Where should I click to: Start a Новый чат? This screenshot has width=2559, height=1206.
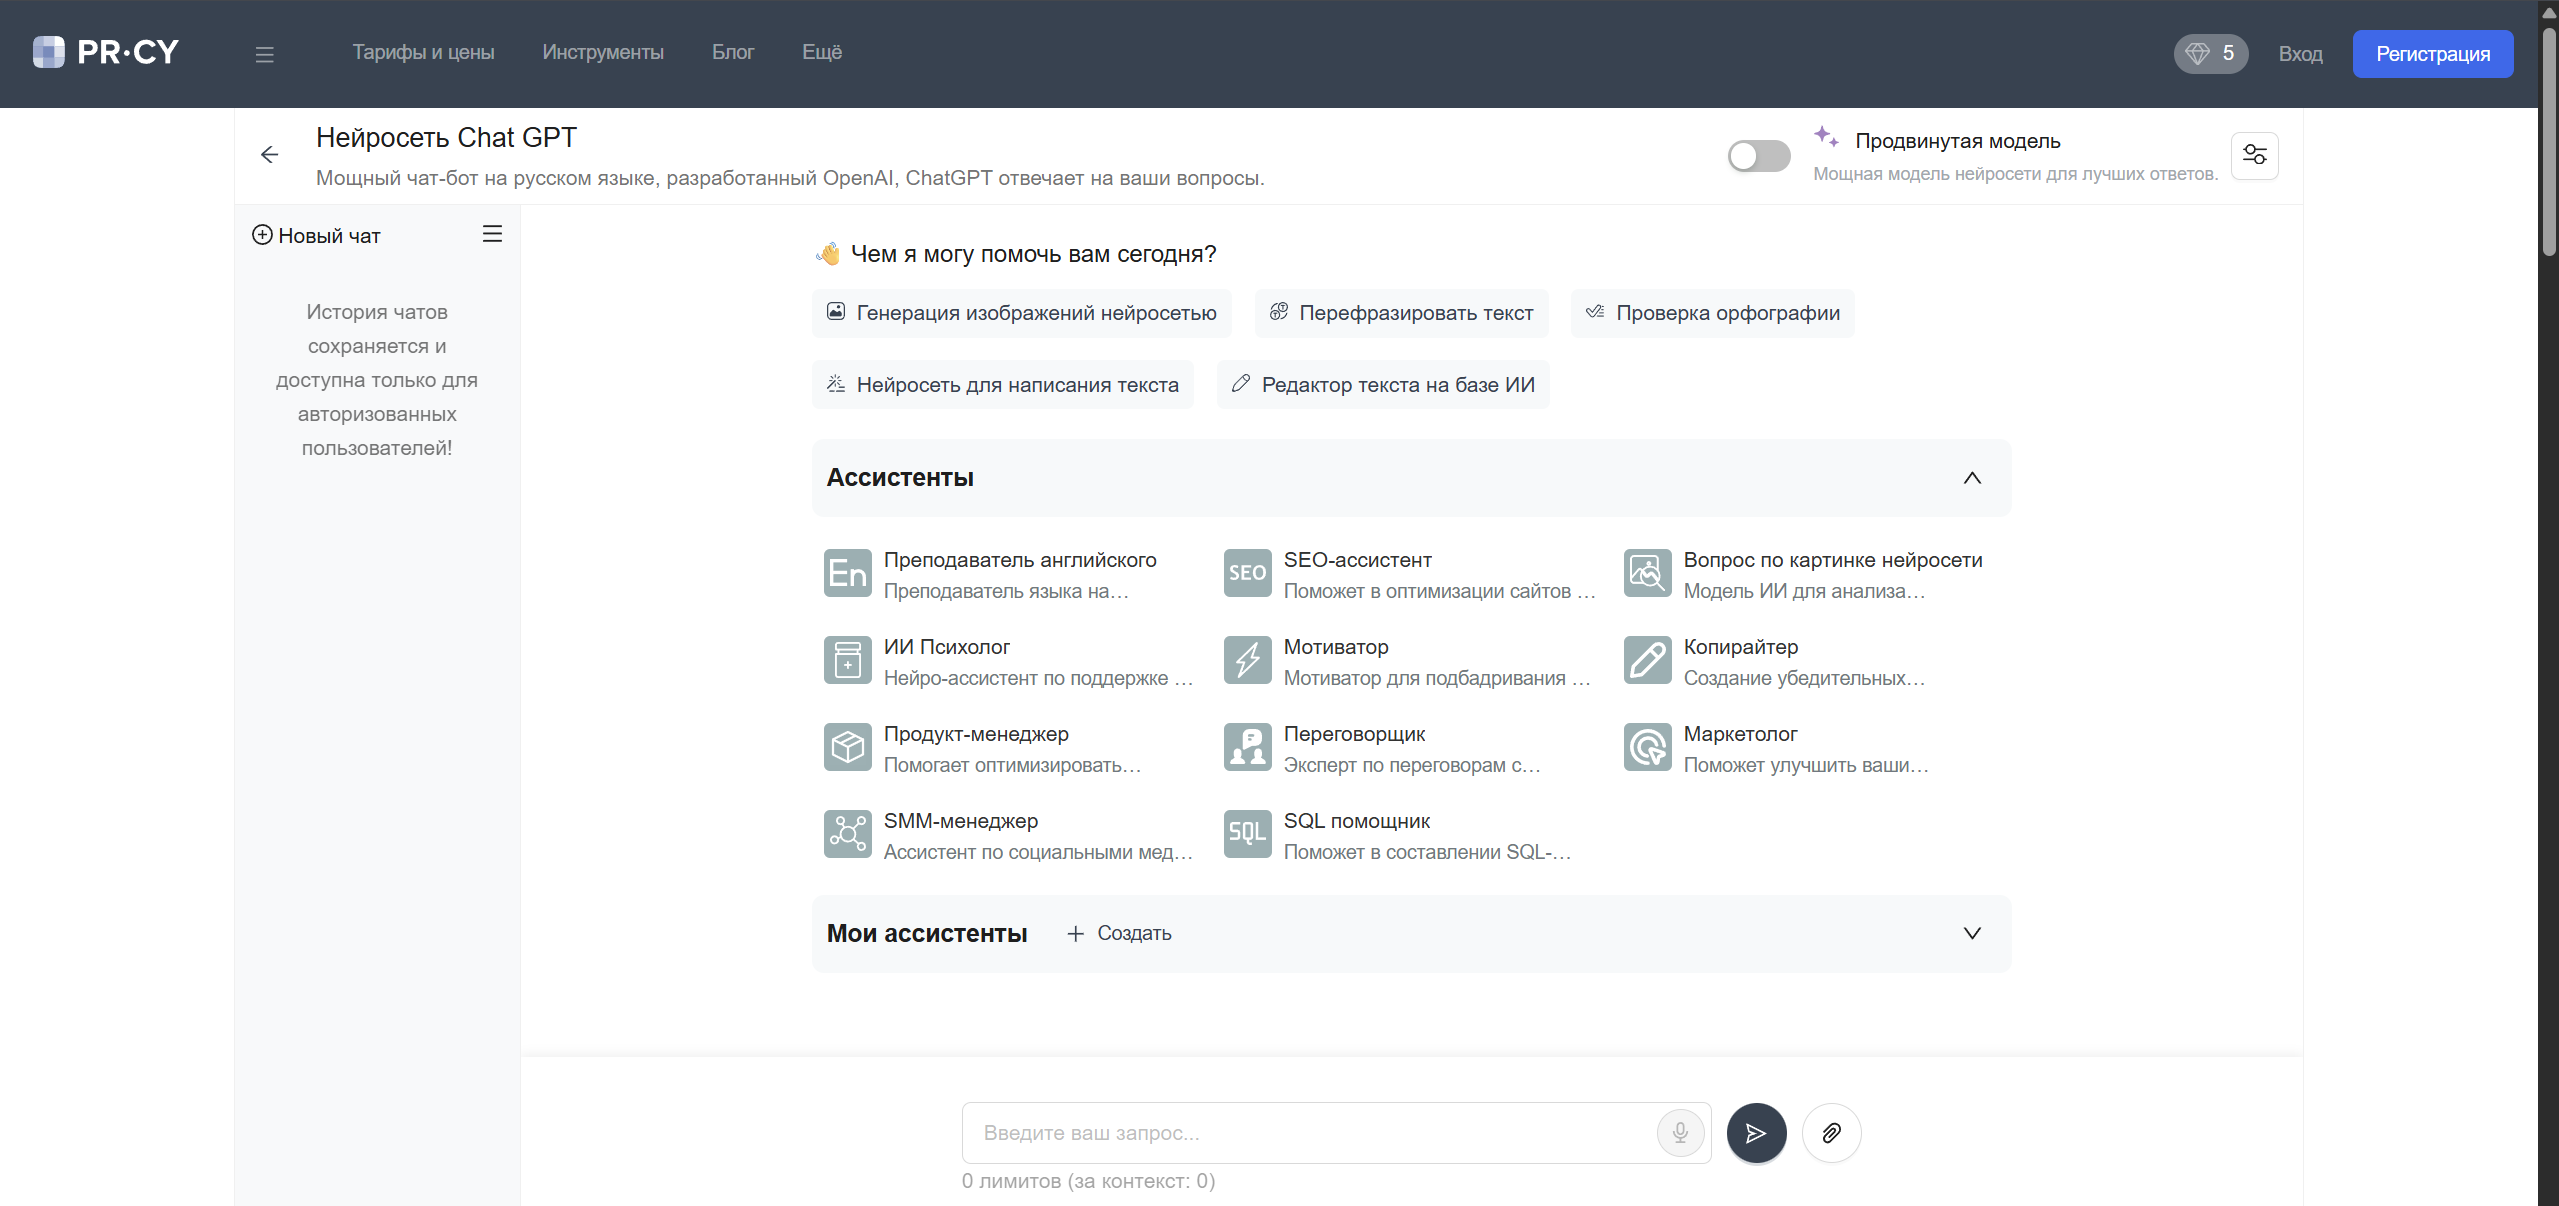[x=317, y=235]
